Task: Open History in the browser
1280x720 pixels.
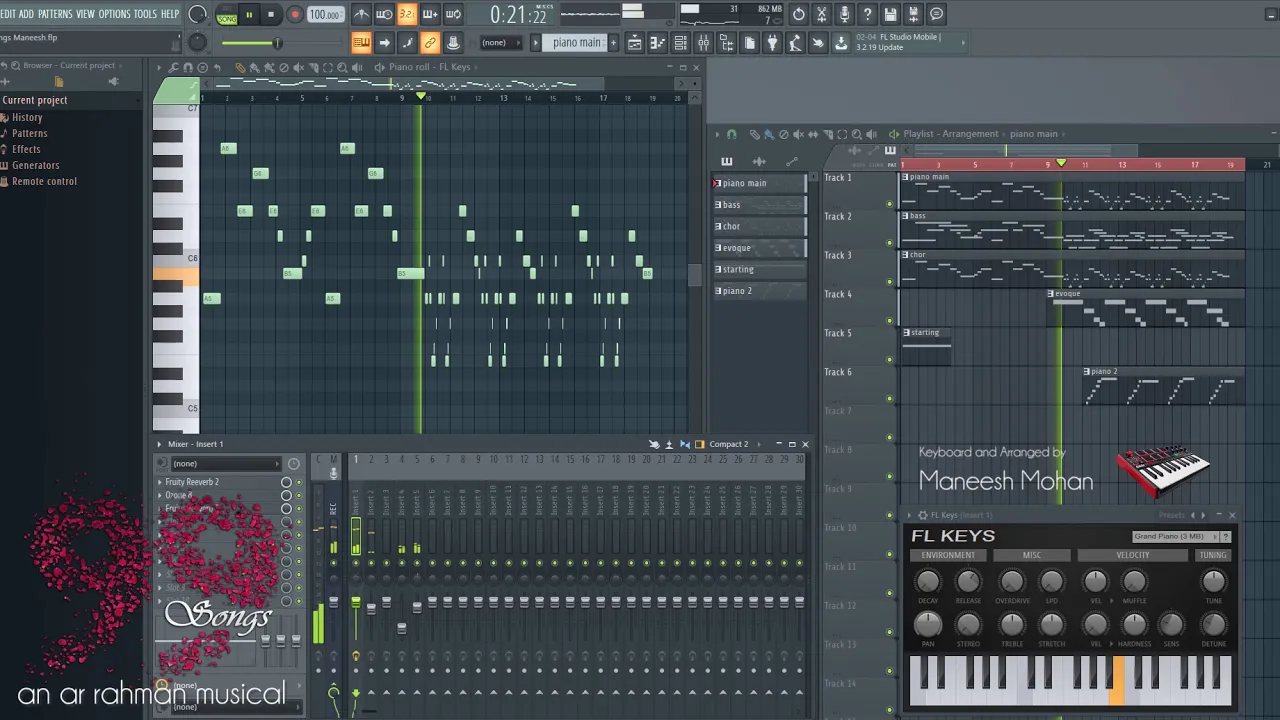Action: pyautogui.click(x=27, y=117)
